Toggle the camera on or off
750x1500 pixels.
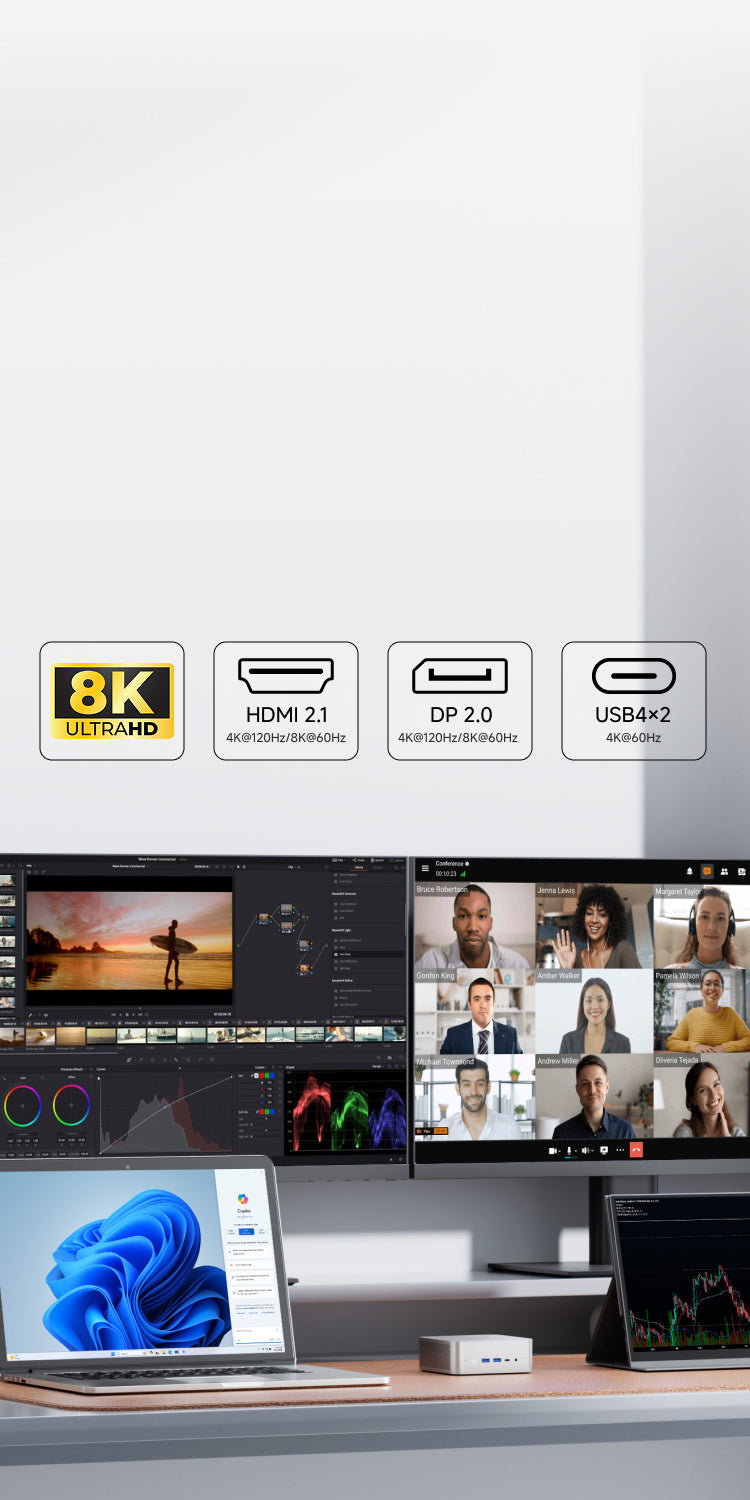click(553, 1150)
